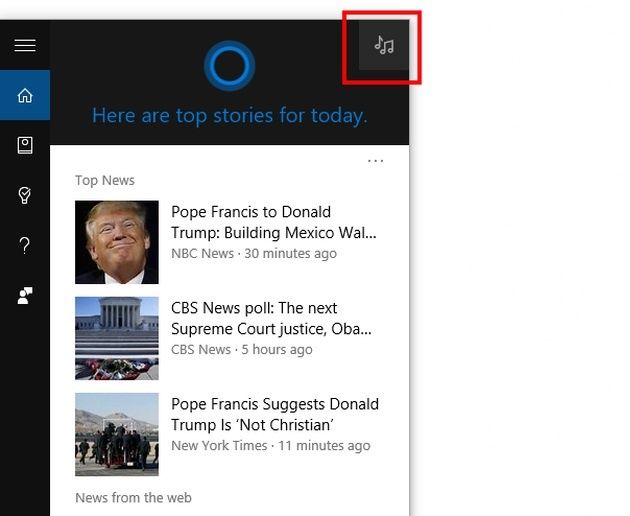Open the Notebook icon in sidebar
The width and height of the screenshot is (630, 516).
[25, 145]
